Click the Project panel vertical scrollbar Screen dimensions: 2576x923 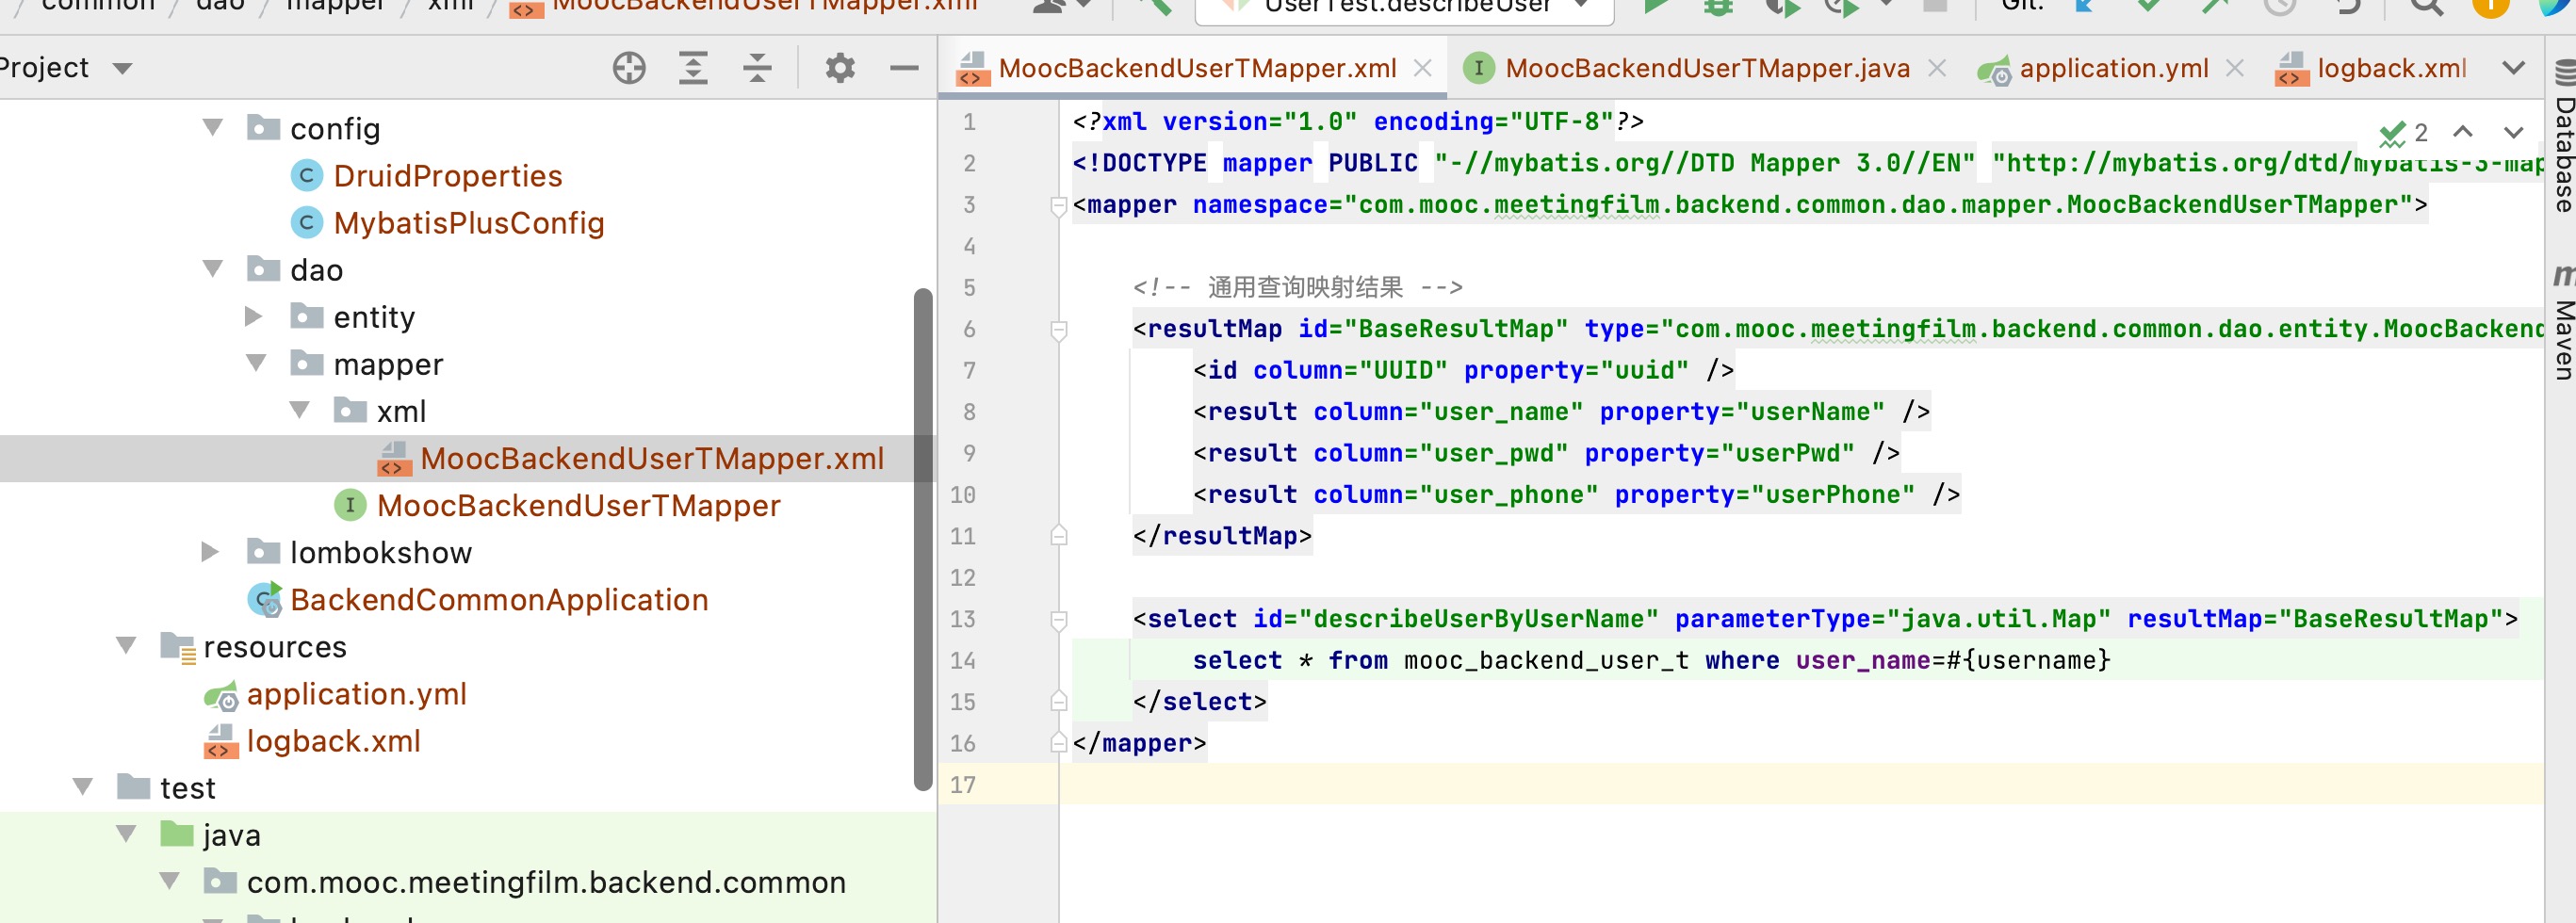922,540
